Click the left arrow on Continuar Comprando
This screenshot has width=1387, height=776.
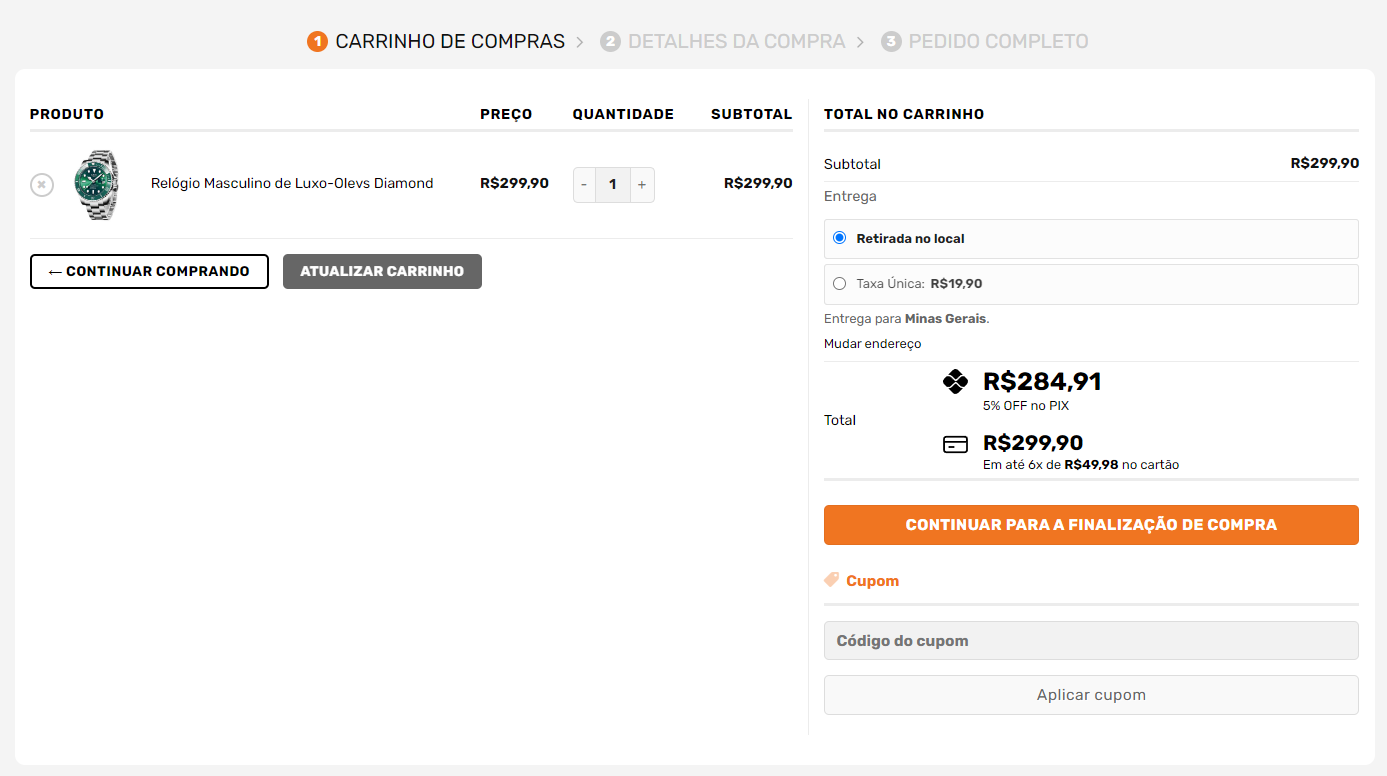[x=52, y=271]
